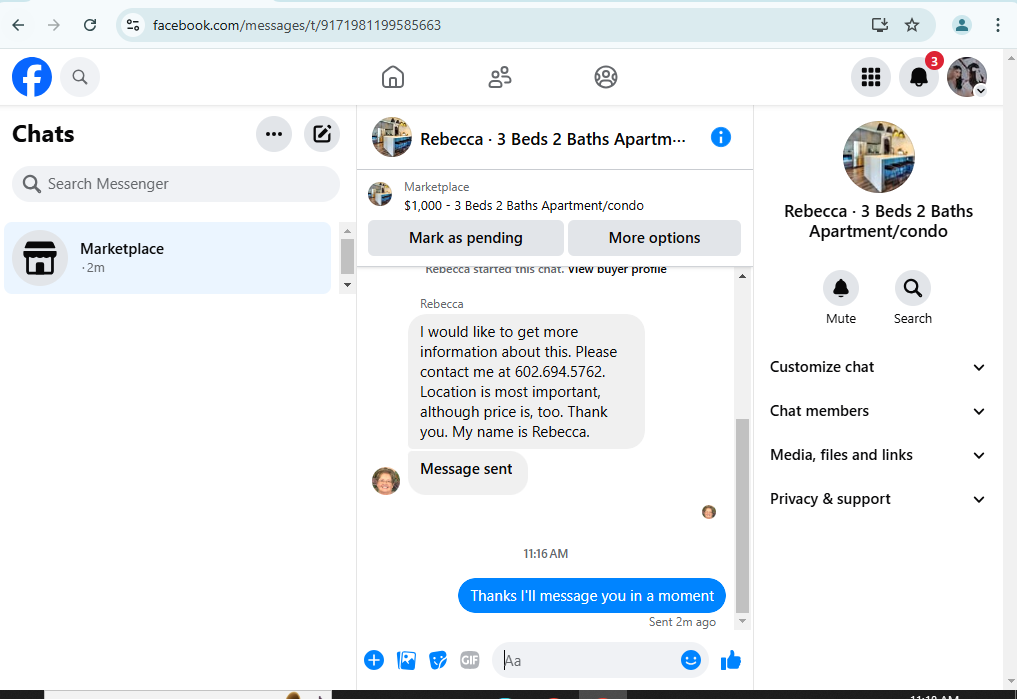Screen dimensions: 1017x699
Task: Click conversation scroll down arrow
Action: pos(743,621)
